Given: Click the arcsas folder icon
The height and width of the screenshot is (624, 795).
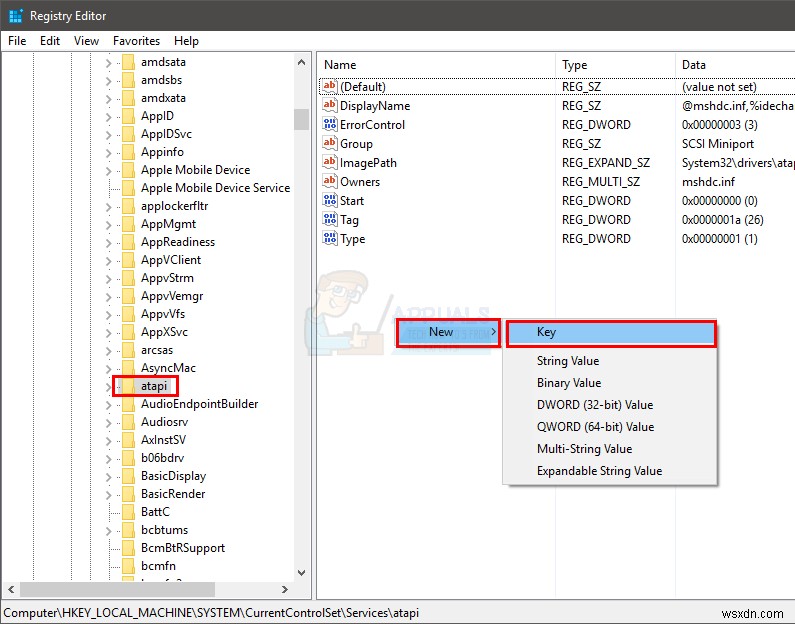Looking at the screenshot, I should point(128,350).
